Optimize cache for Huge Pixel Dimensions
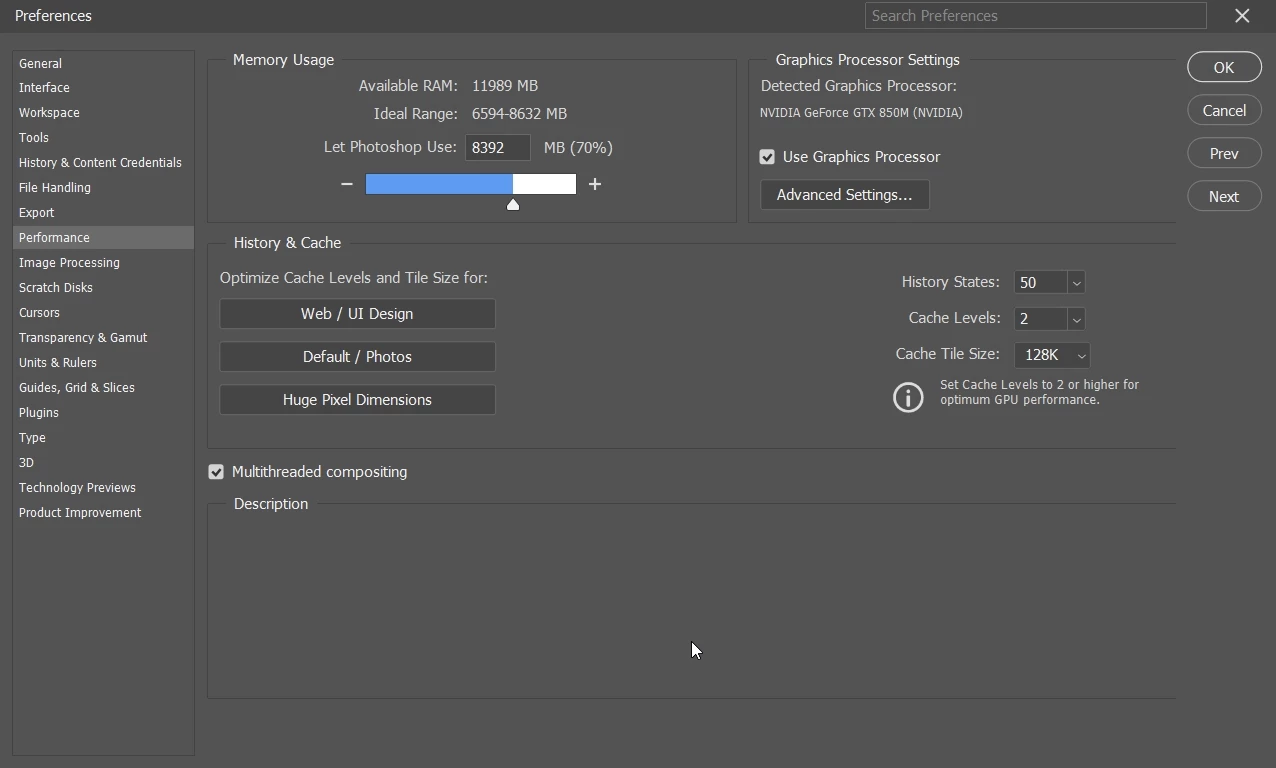This screenshot has width=1276, height=768. pos(357,400)
